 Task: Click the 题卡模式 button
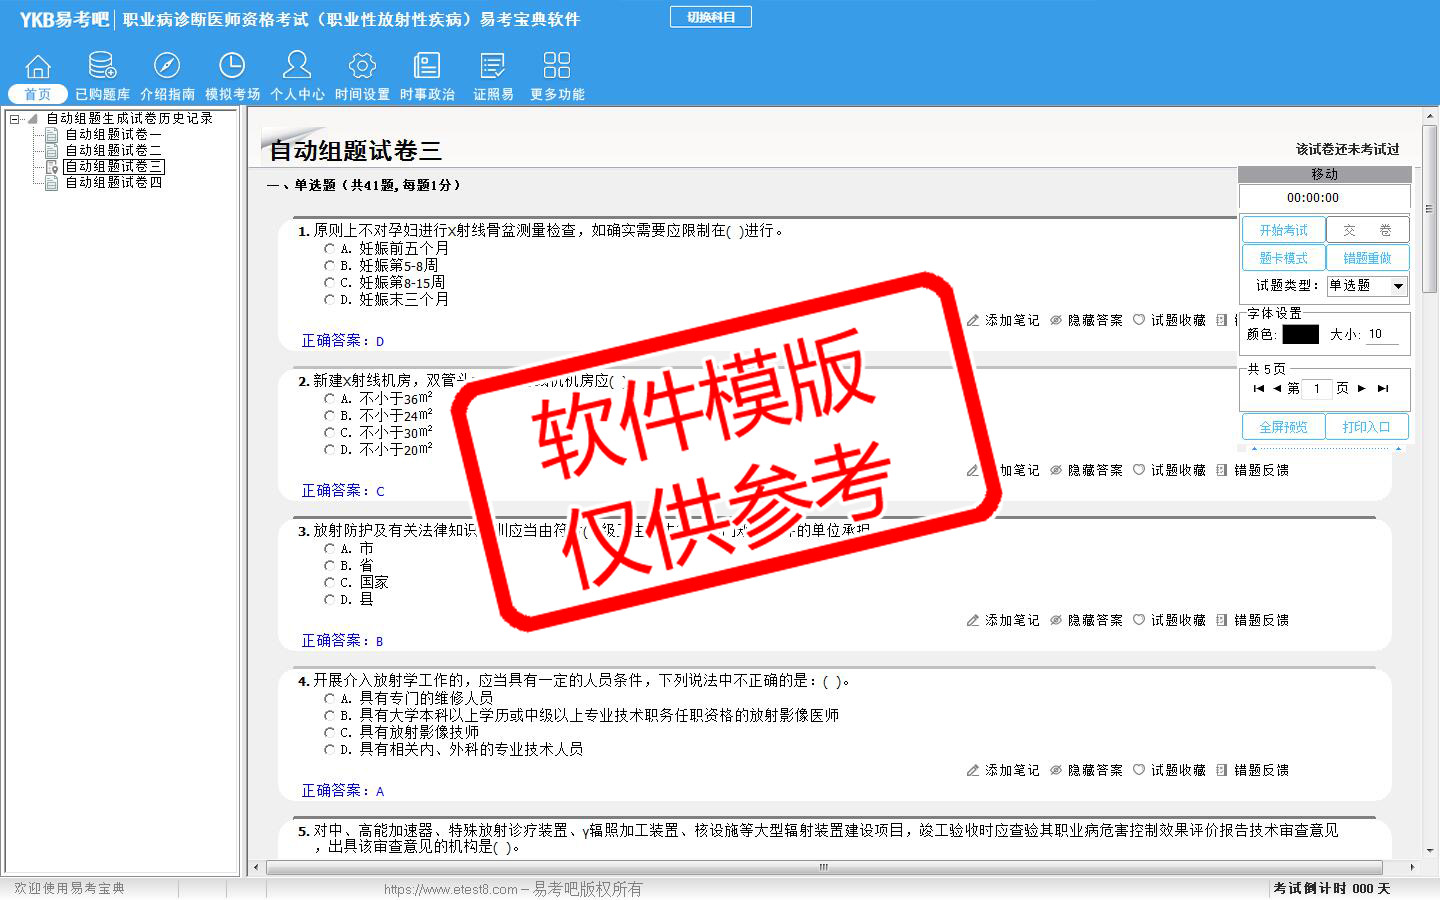coord(1283,258)
